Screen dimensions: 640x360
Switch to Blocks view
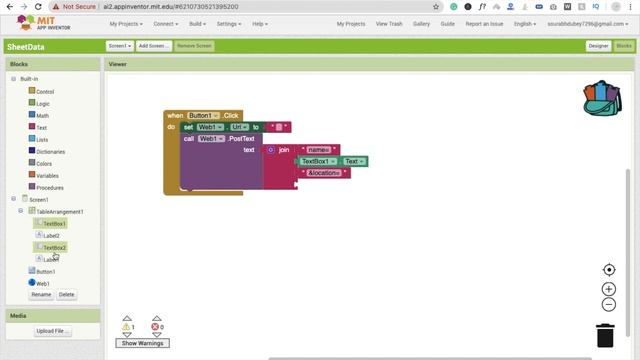coord(624,46)
